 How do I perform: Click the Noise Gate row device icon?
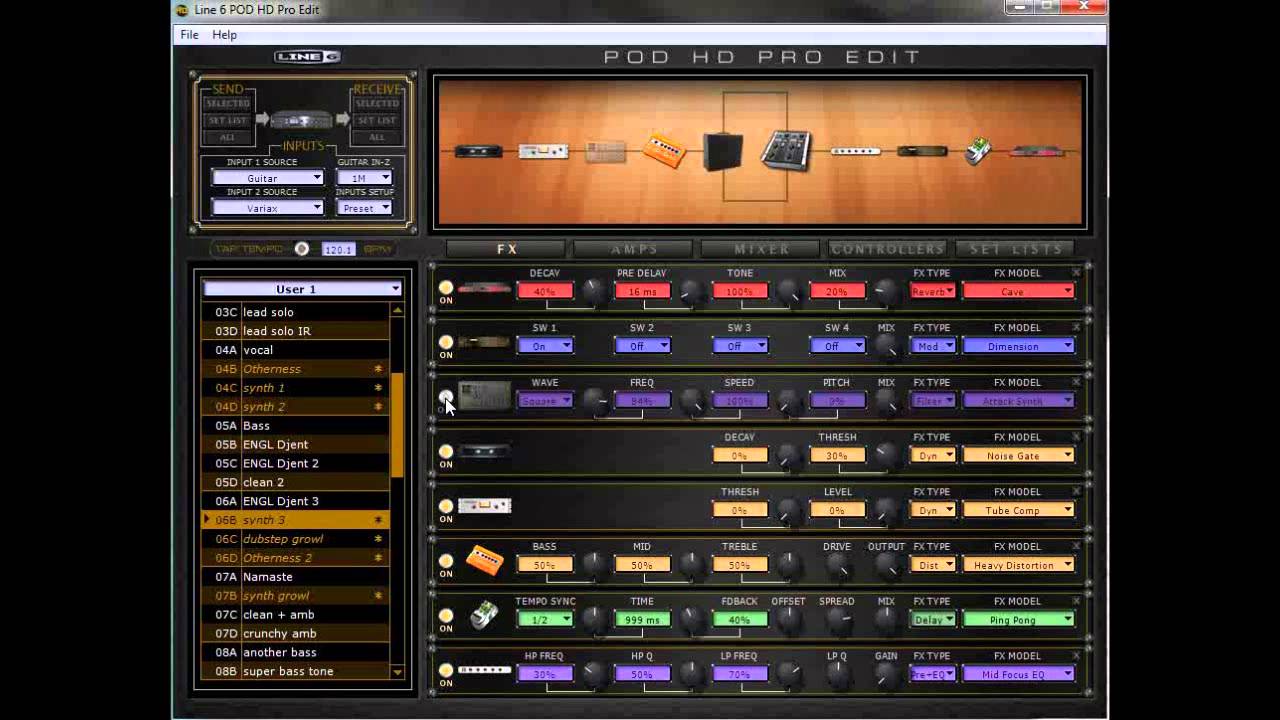(484, 452)
